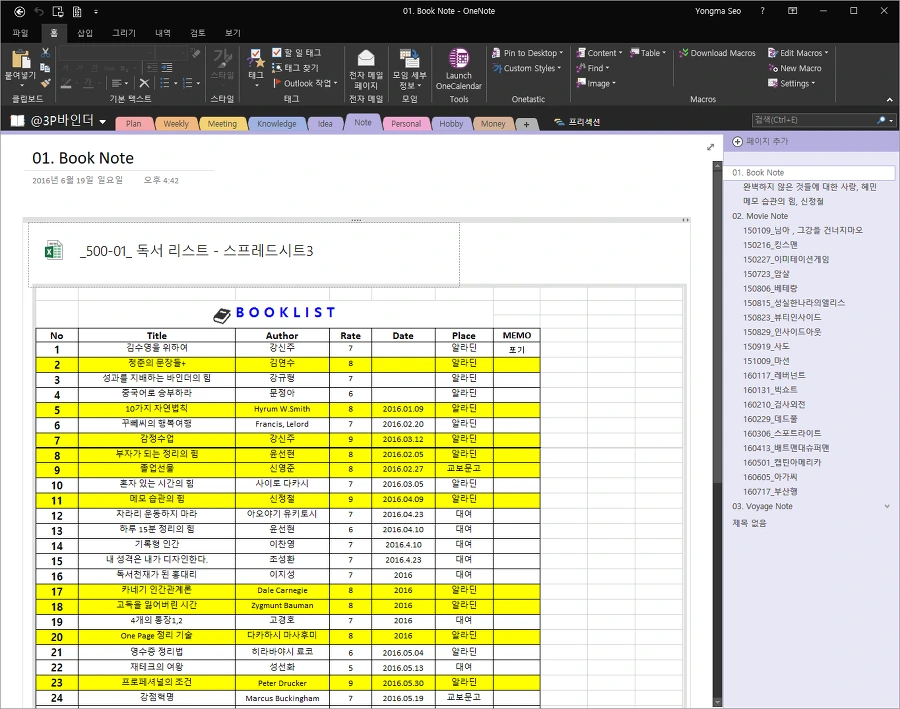The width and height of the screenshot is (900, 709).
Task: Open the Outlook 작업 dropdown
Action: click(305, 83)
